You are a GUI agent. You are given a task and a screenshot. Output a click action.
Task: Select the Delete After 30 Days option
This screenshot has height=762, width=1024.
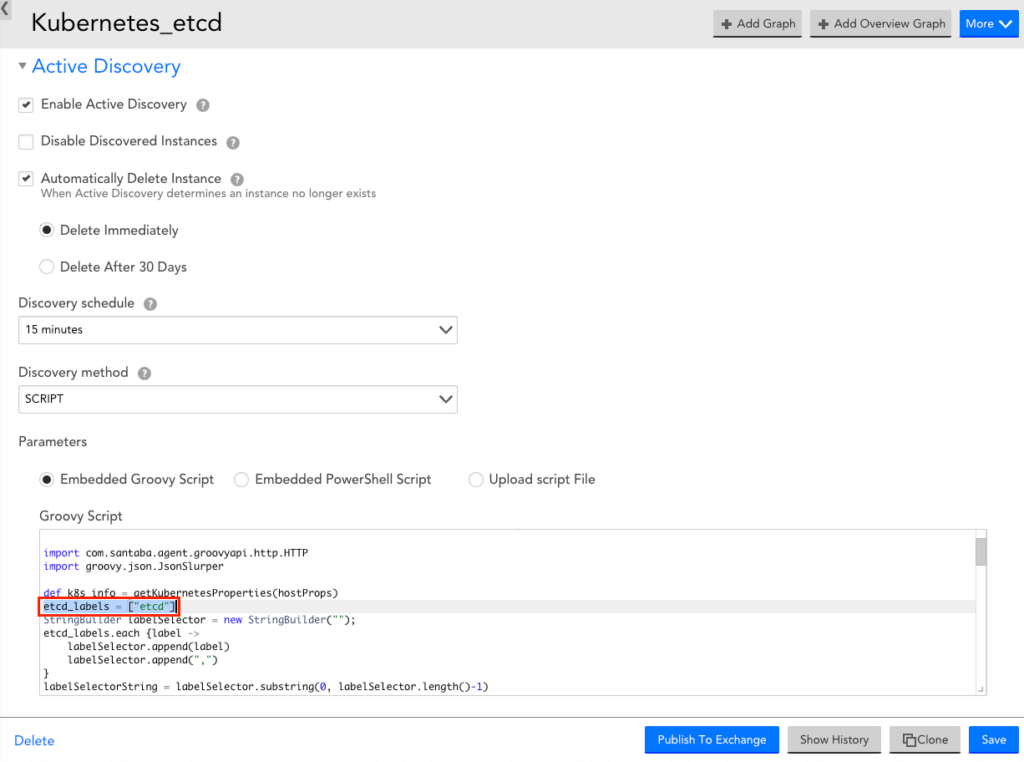[x=46, y=266]
